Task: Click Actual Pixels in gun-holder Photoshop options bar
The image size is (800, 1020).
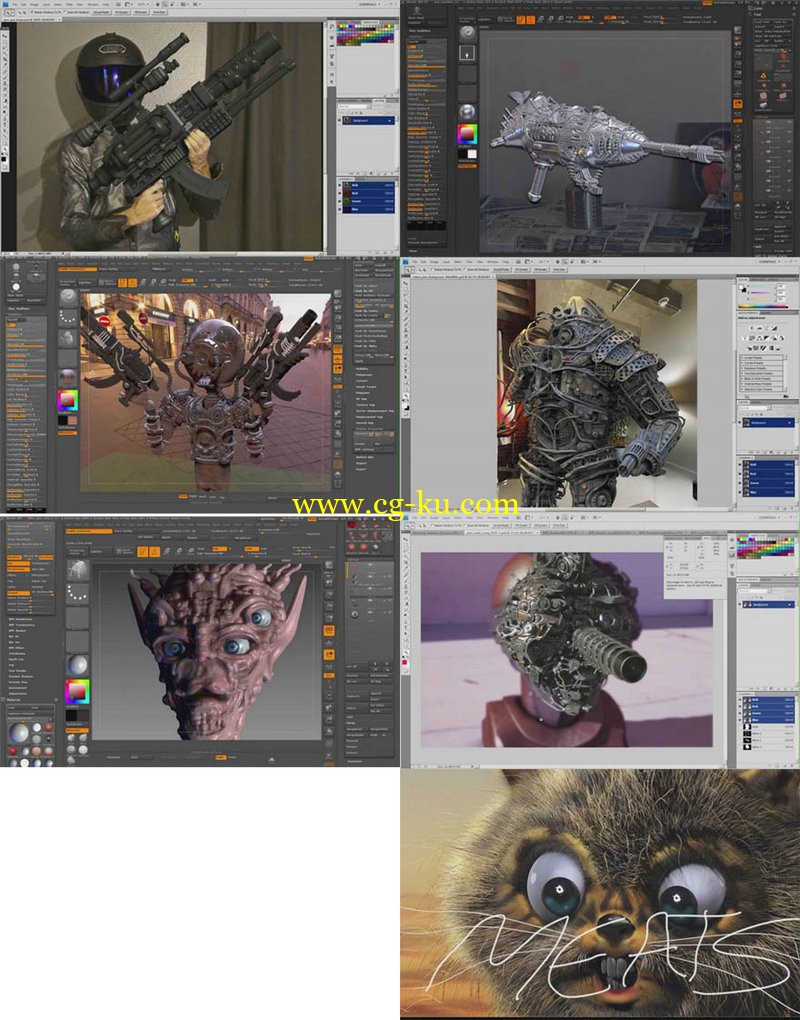Action: [101, 12]
